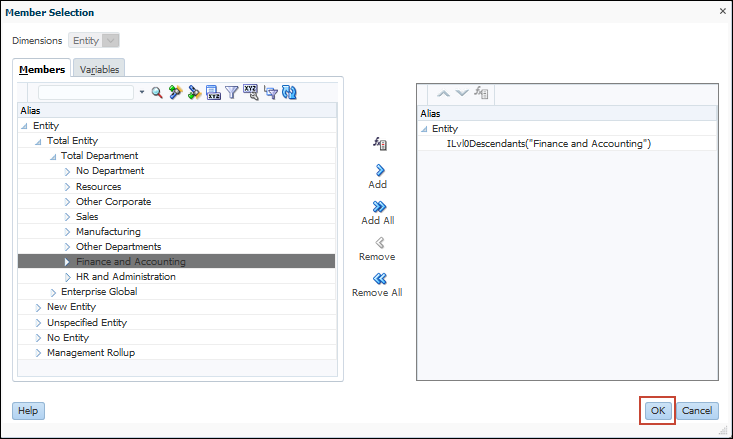Expand the Manufacturing node
Image resolution: width=733 pixels, height=439 pixels.
click(x=67, y=232)
